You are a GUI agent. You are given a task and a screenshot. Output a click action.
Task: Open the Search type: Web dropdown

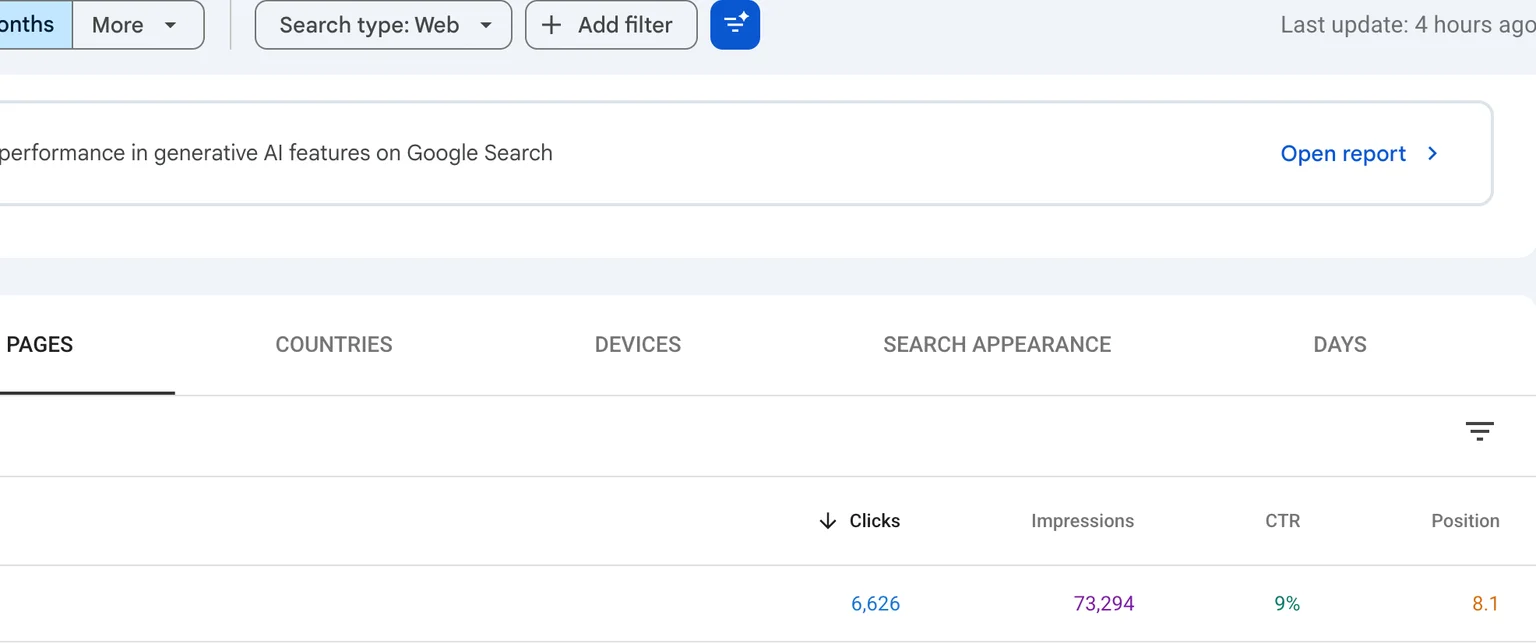[383, 25]
